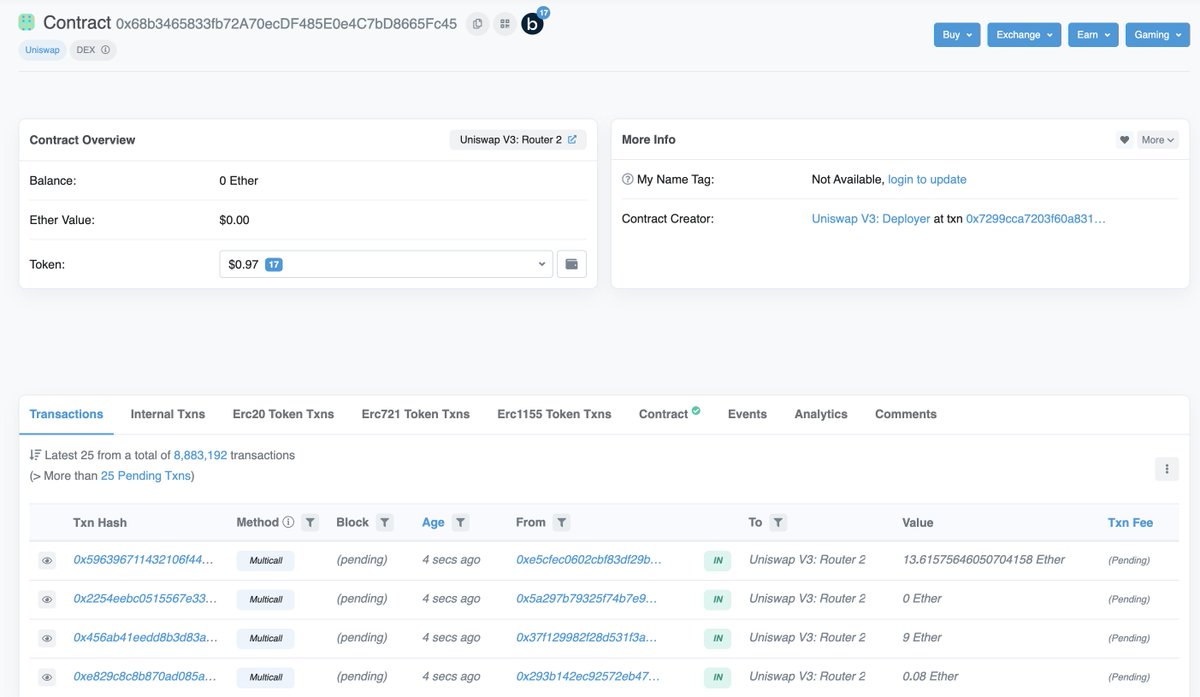Open transaction hash 0xe829c8c8b870ad085a

pos(144,677)
